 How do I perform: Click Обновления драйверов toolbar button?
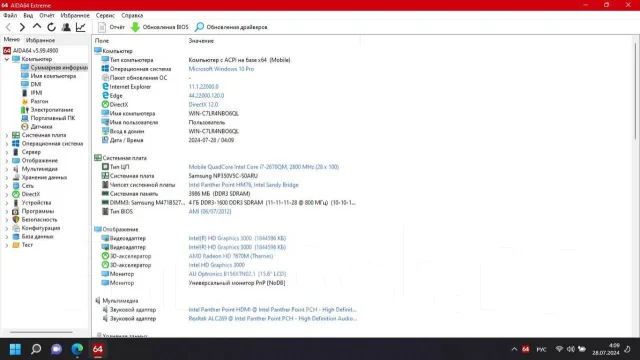pos(231,27)
